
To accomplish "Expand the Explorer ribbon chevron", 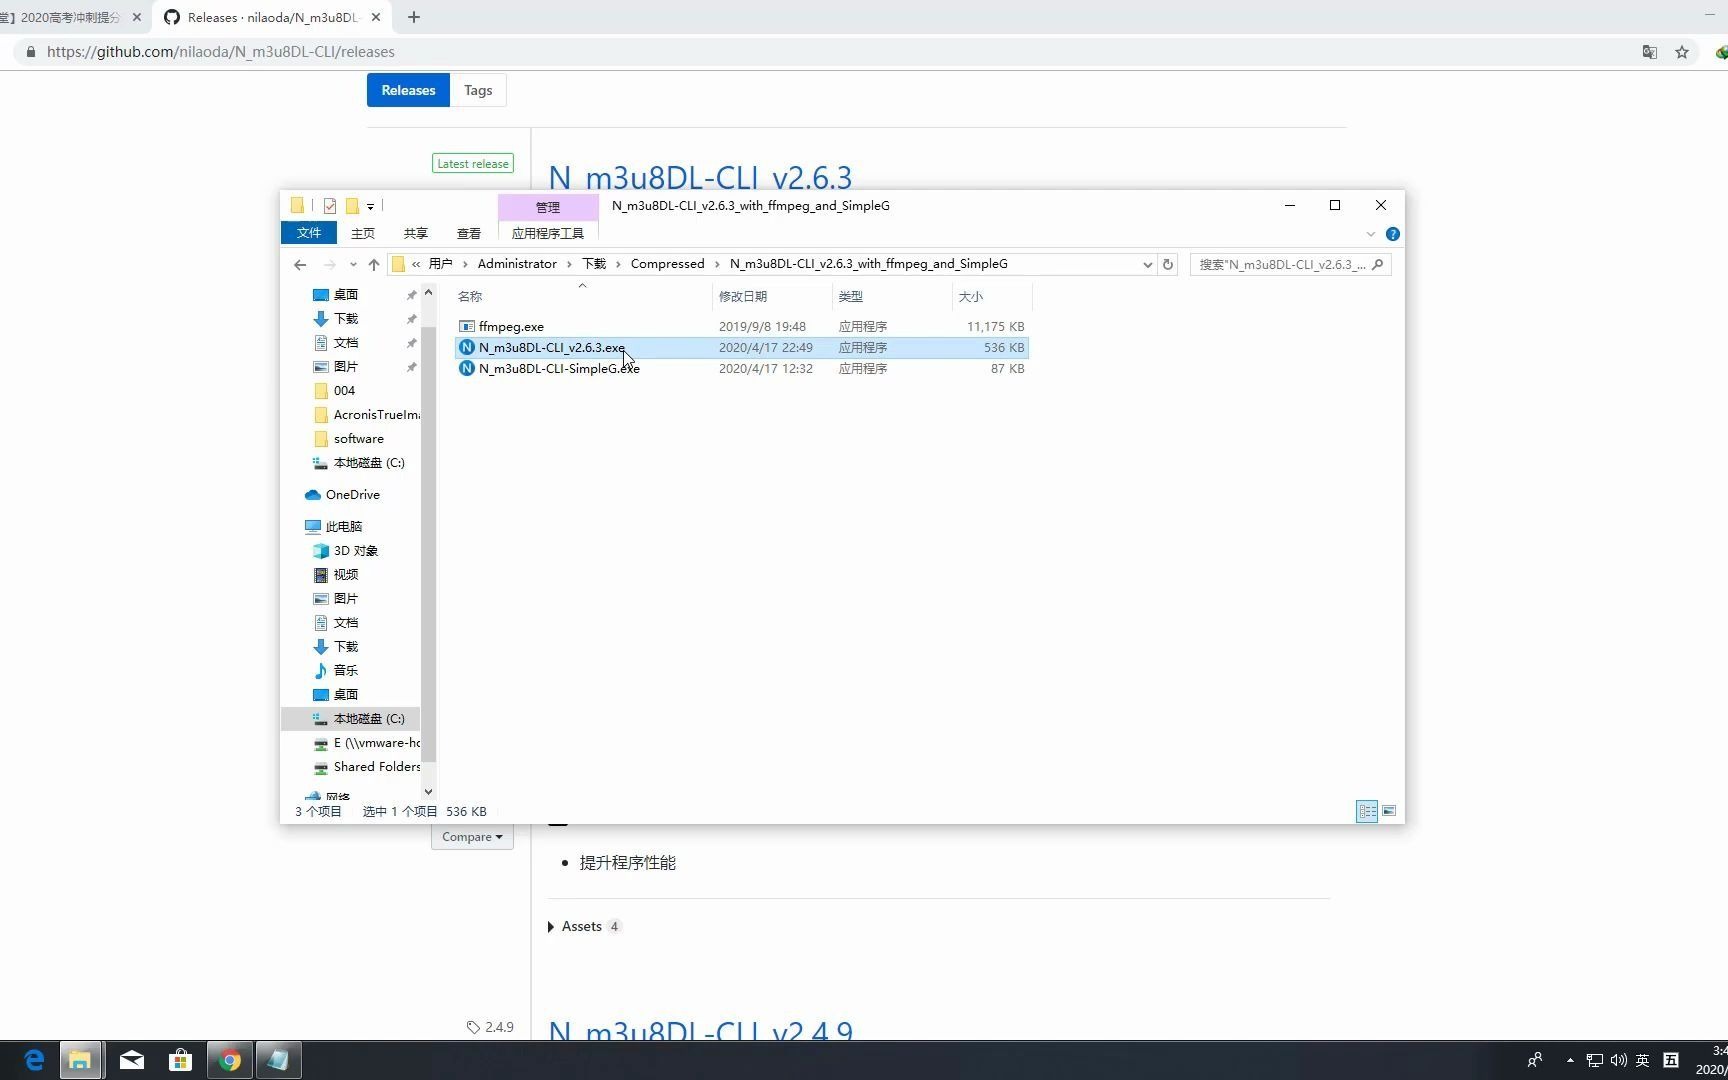I will pos(1370,234).
